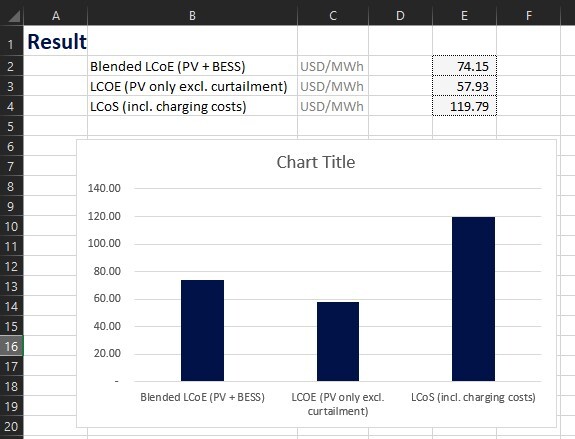Click the 40.00 axis label
575x439 pixels.
pyautogui.click(x=107, y=326)
